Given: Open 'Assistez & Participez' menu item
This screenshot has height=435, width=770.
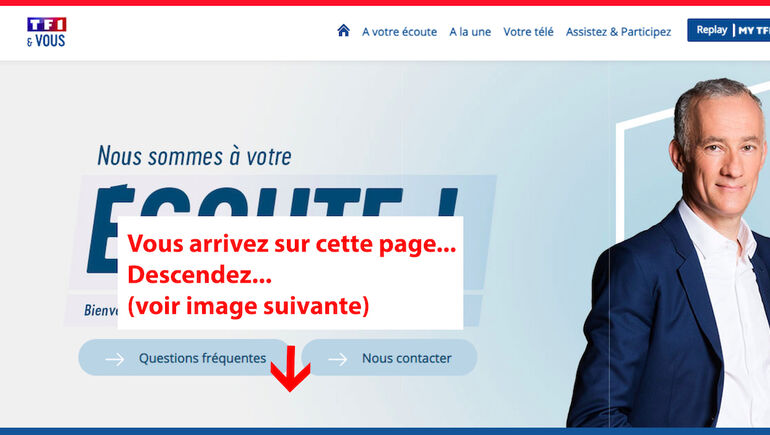Looking at the screenshot, I should 618,32.
